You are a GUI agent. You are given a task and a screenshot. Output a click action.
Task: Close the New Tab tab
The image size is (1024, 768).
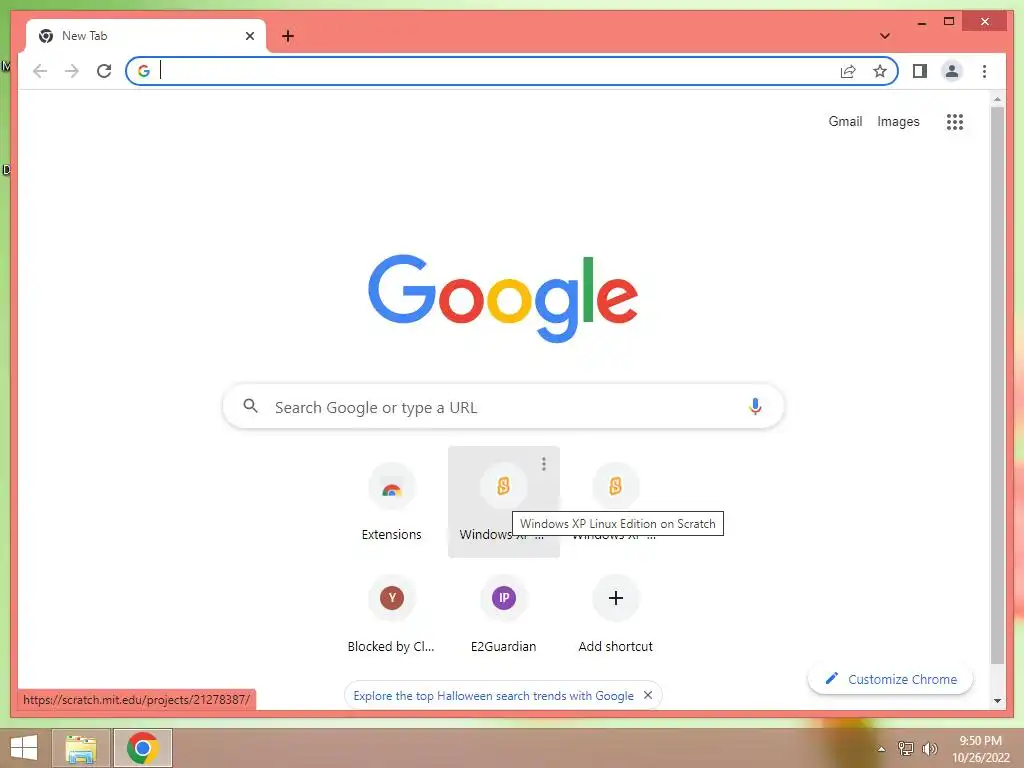pyautogui.click(x=249, y=36)
